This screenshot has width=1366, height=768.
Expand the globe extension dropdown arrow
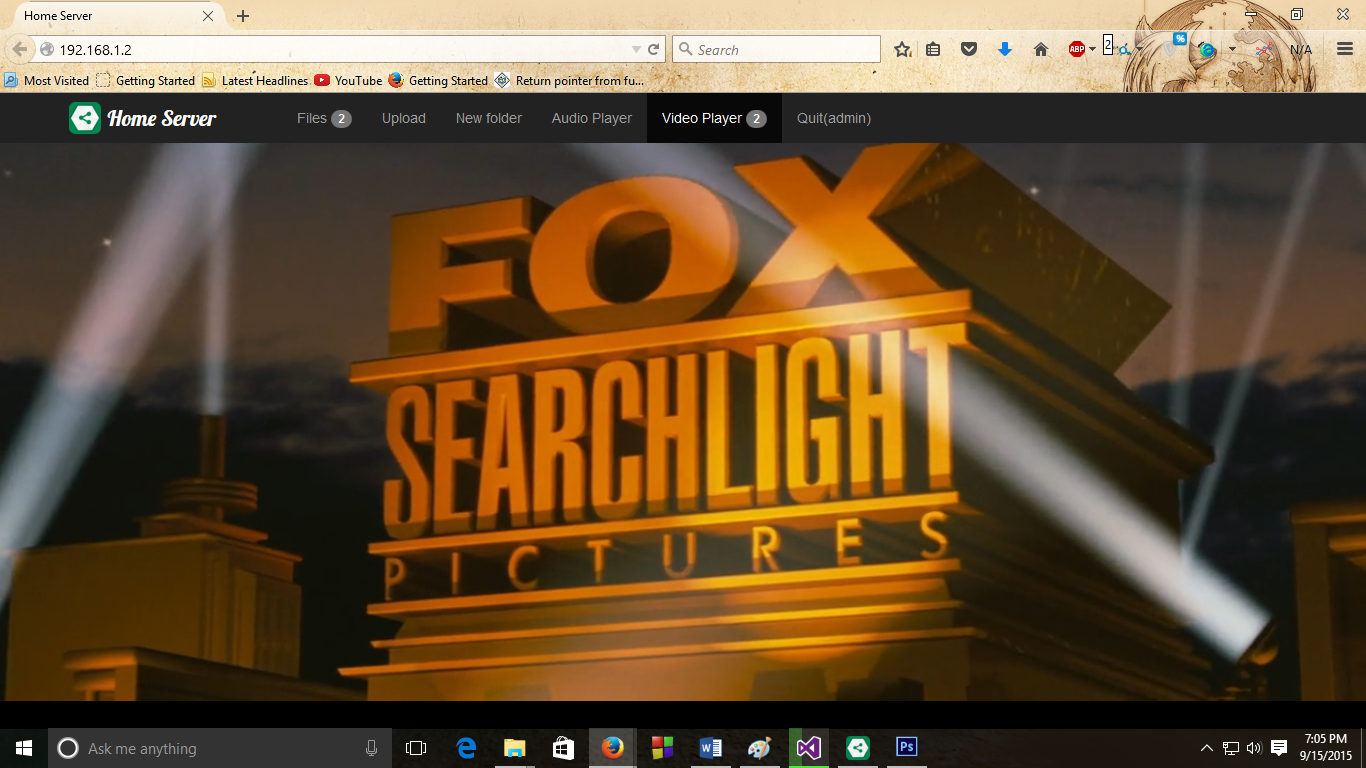pos(1232,49)
